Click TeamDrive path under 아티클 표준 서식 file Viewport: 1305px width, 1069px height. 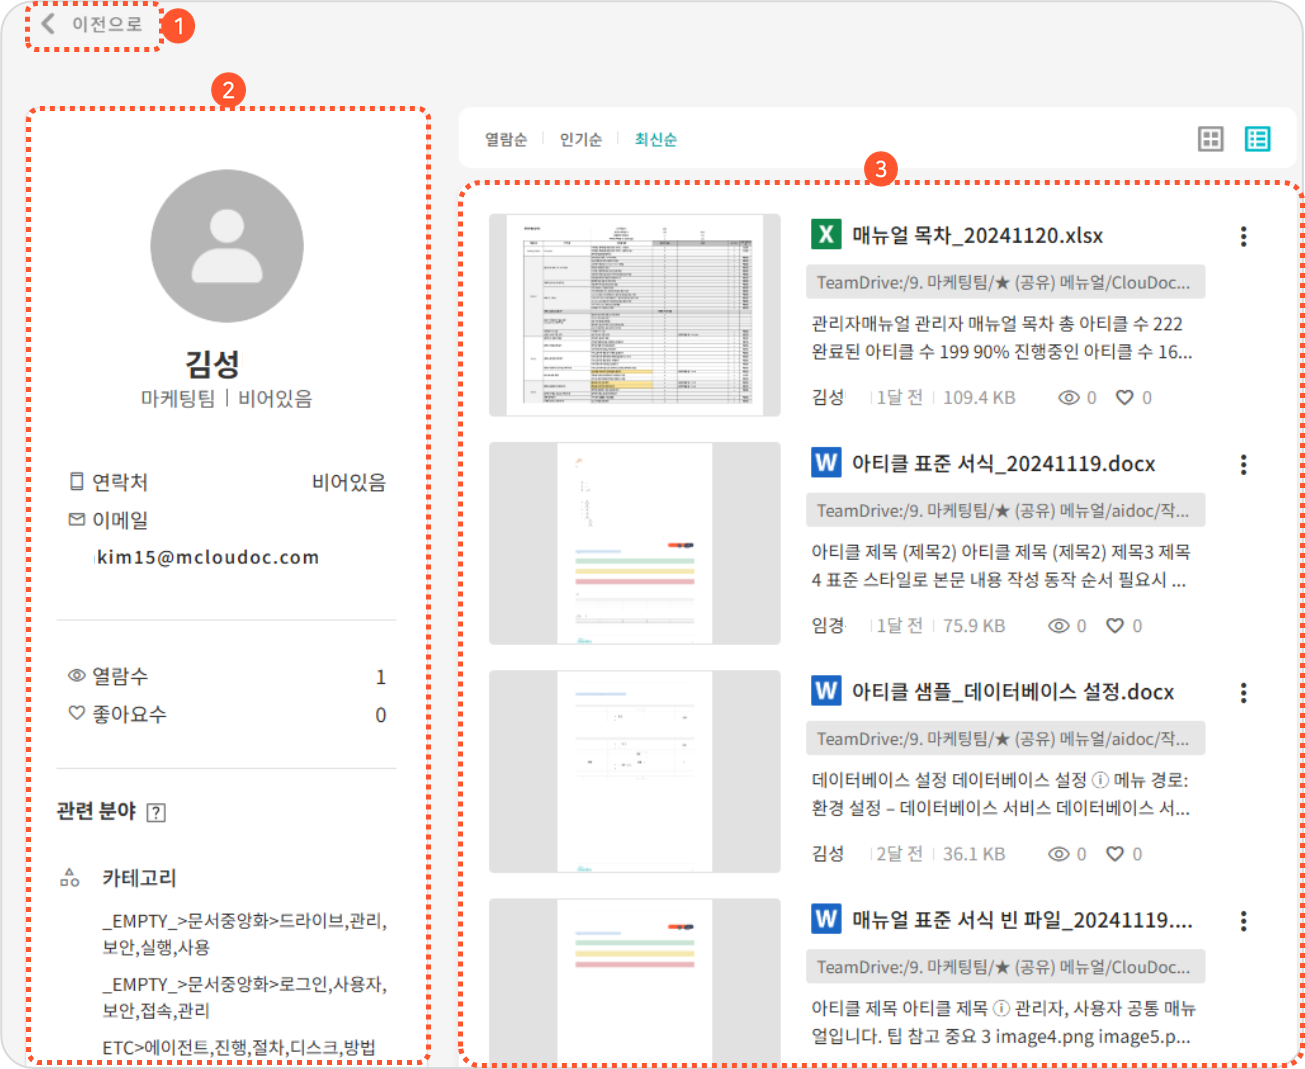(1004, 511)
